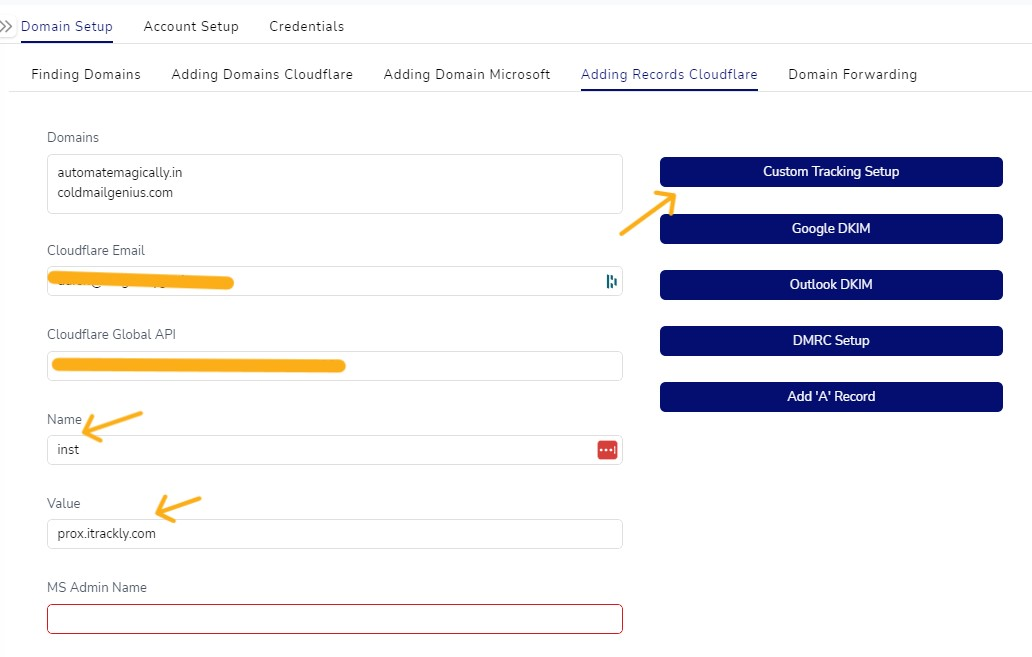Screen dimensions: 1032x657
Task: Click the red autofill icon in Name field
Action: tap(607, 450)
